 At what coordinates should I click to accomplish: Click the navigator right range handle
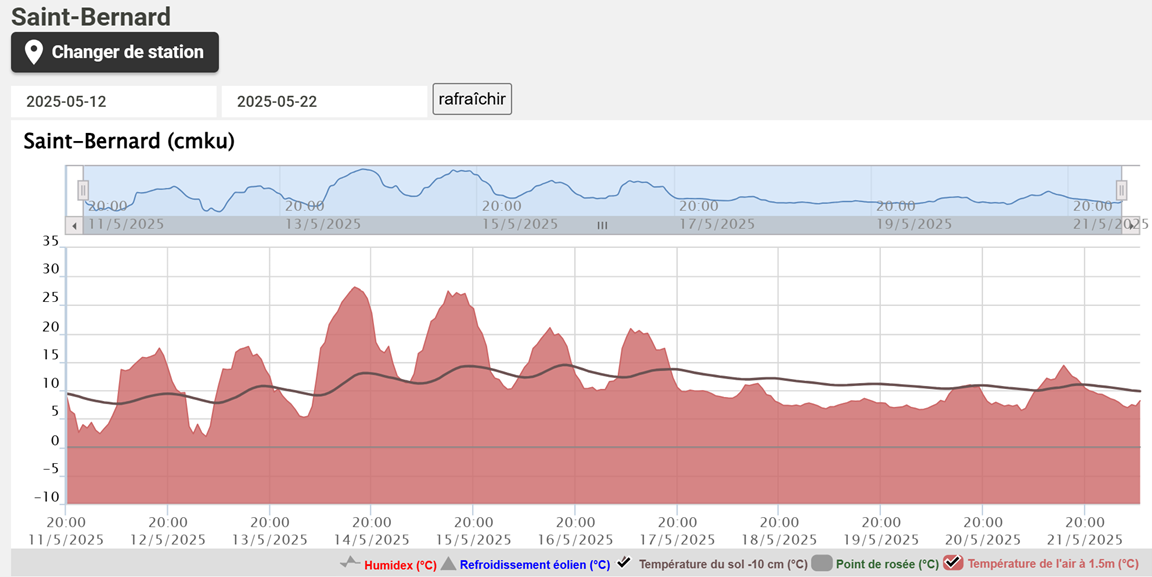pyautogui.click(x=1122, y=190)
